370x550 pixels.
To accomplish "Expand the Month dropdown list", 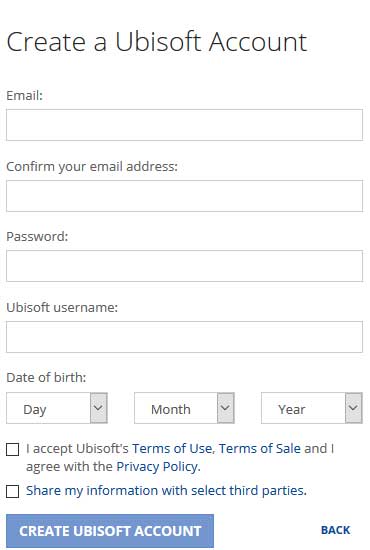I will point(184,408).
